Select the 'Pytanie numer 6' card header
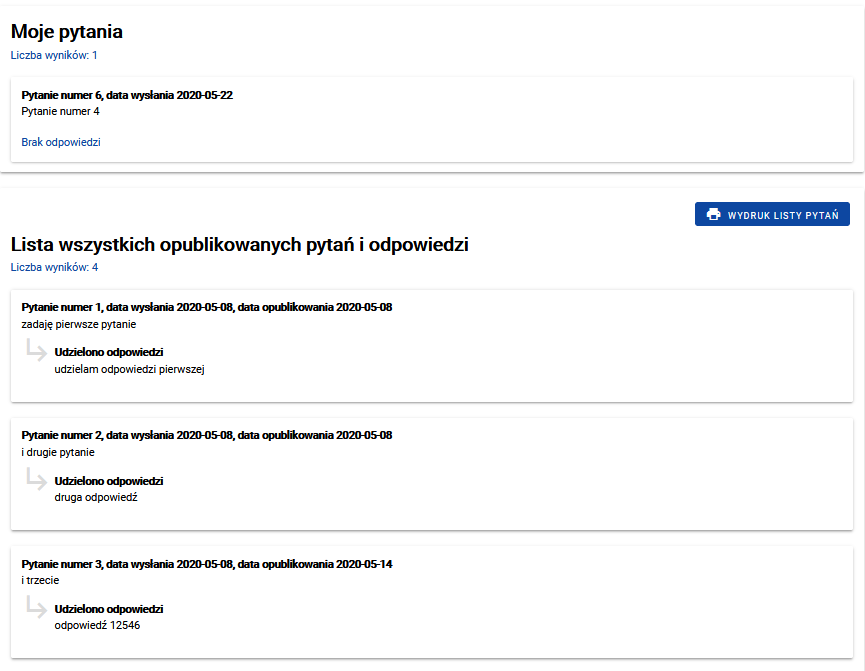Image resolution: width=865 pixels, height=671 pixels. pos(127,95)
